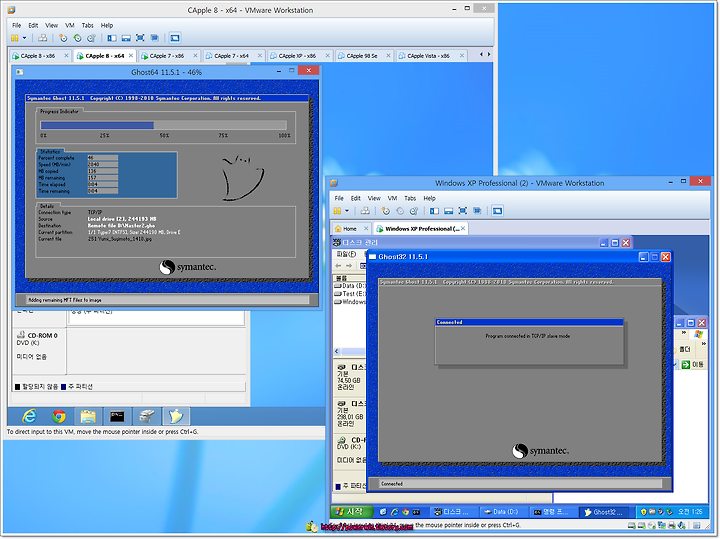The height and width of the screenshot is (539, 720).
Task: Open Internet Explorer in XP quick launch
Action: tap(394, 512)
